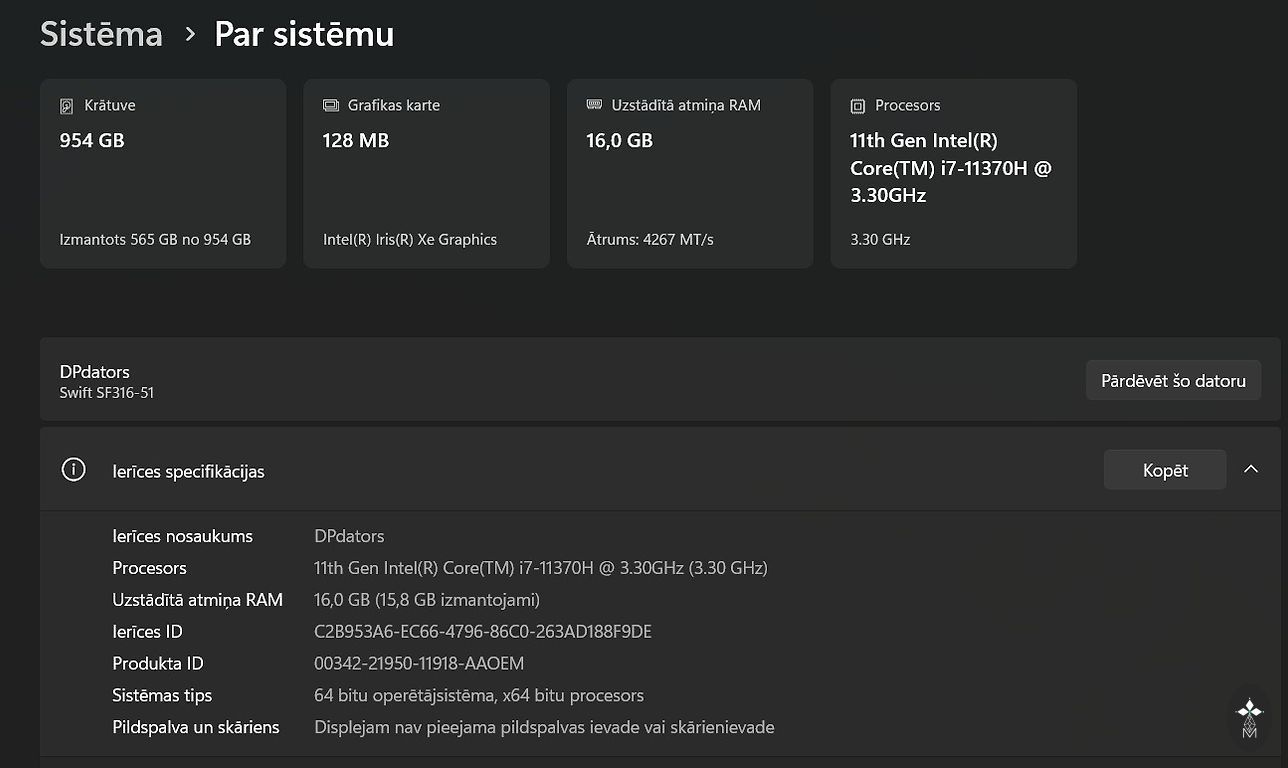Open the Procesors info card
Screen dimensions: 1288x768
coord(953,174)
